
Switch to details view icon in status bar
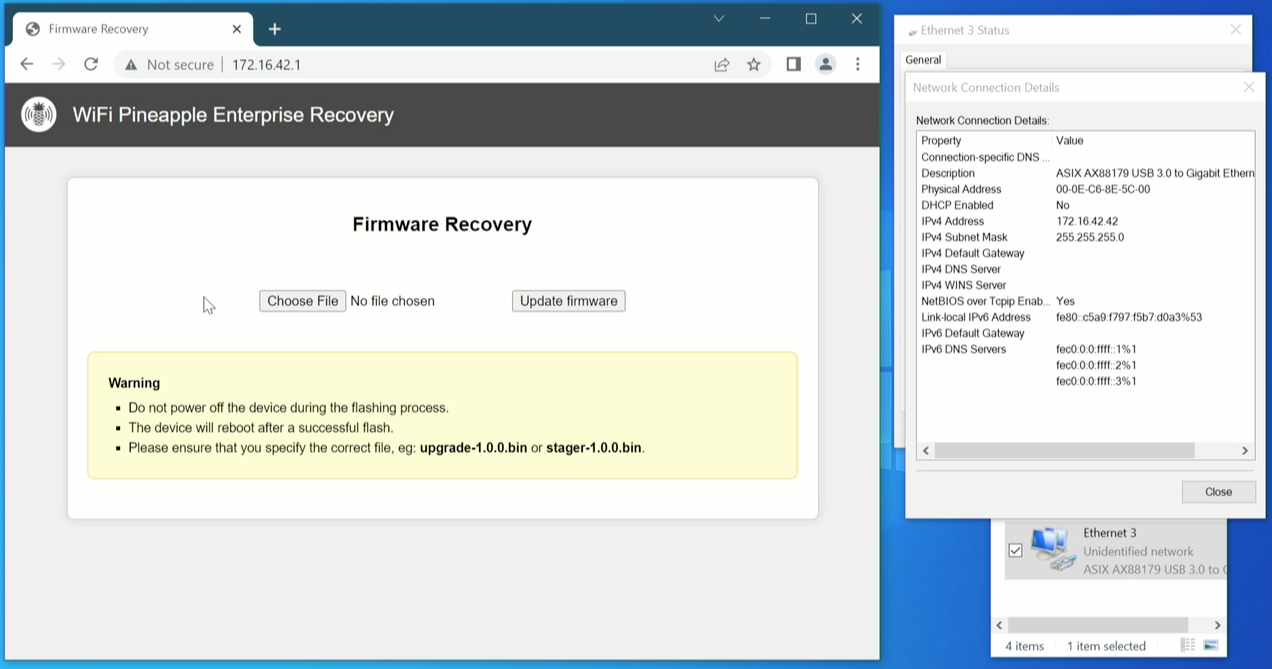point(1188,646)
